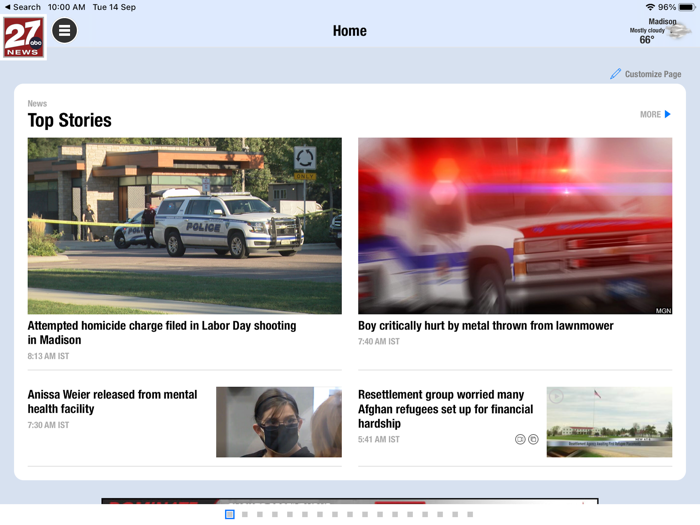
Task: Tap the Home page title
Action: click(350, 31)
